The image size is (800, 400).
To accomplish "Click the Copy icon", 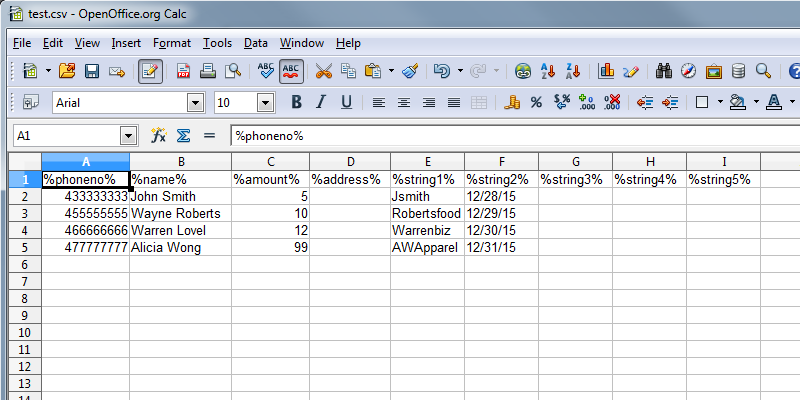I will (348, 71).
